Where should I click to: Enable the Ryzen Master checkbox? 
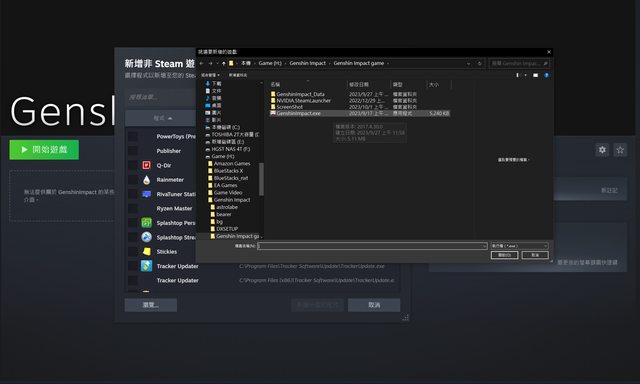133,209
